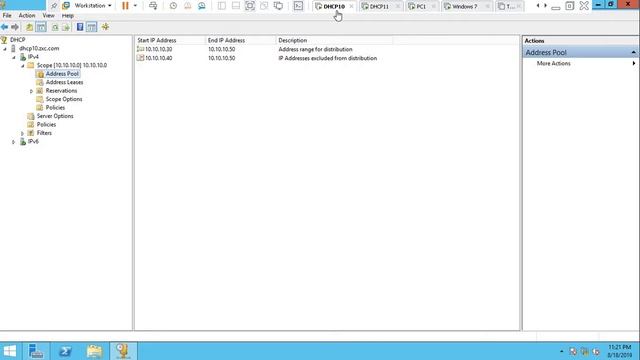Switch to the DHCP11 tab
This screenshot has width=640, height=360.
click(x=379, y=7)
